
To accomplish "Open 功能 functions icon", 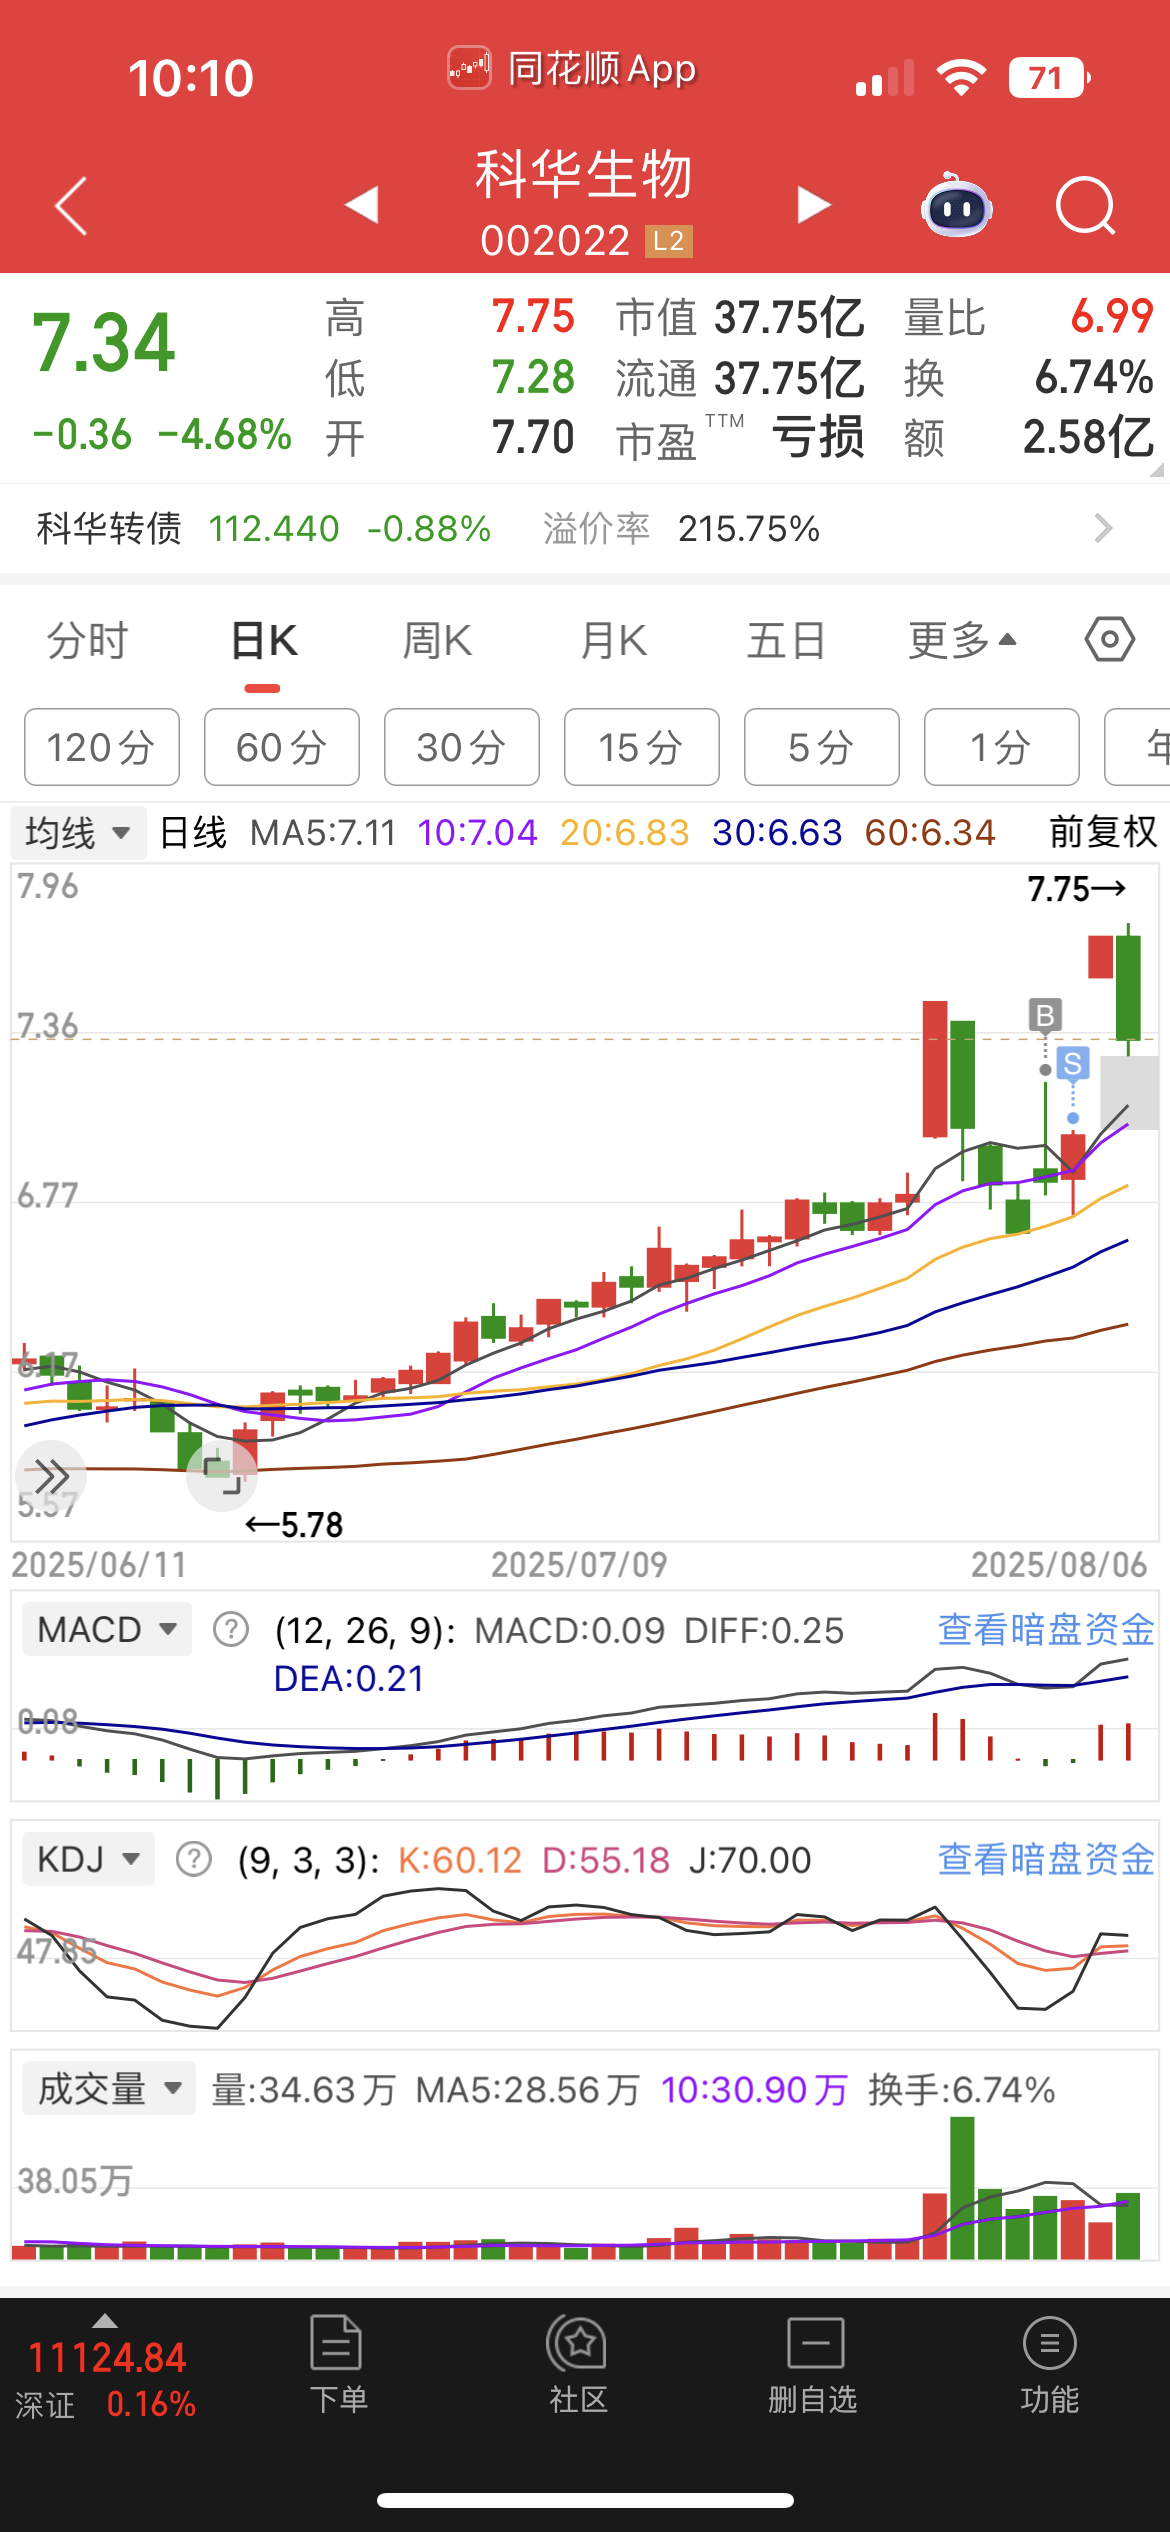I will click(x=1049, y=2365).
